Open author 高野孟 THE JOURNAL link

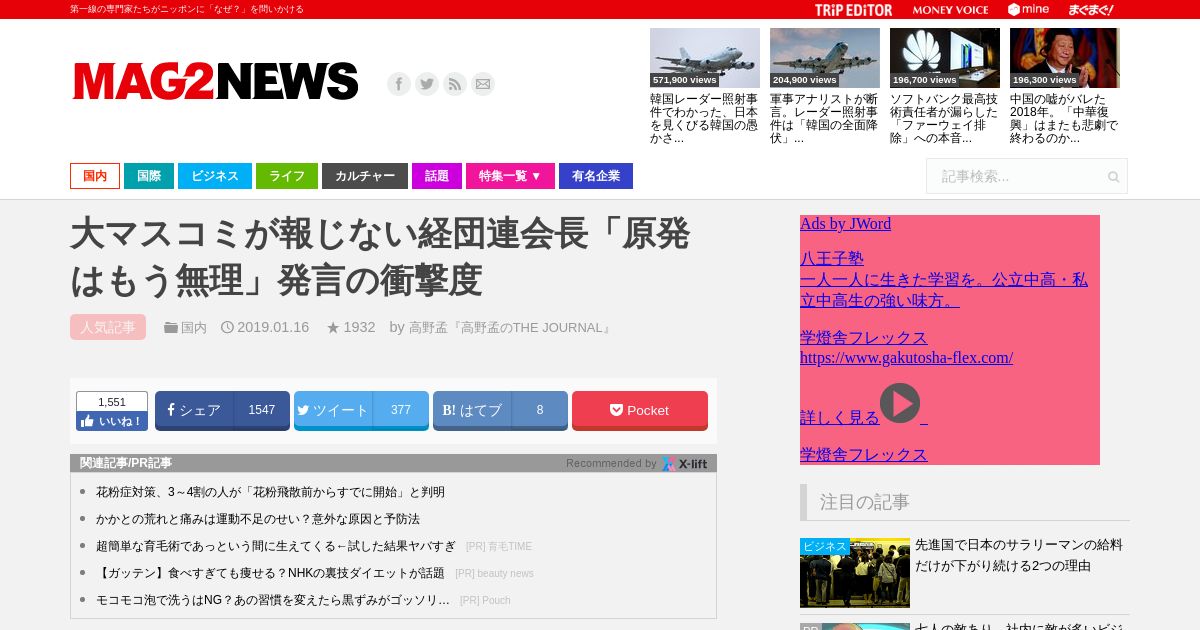pos(511,327)
